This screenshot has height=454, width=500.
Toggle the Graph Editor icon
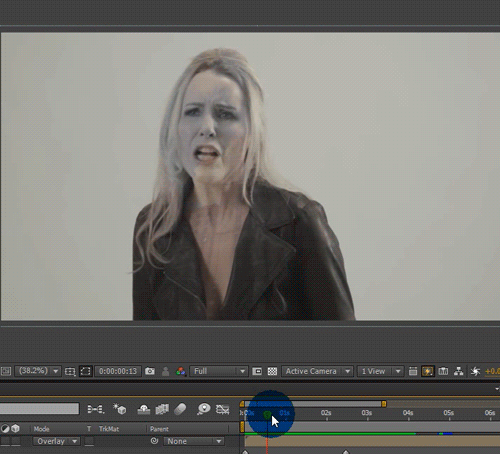[222, 409]
